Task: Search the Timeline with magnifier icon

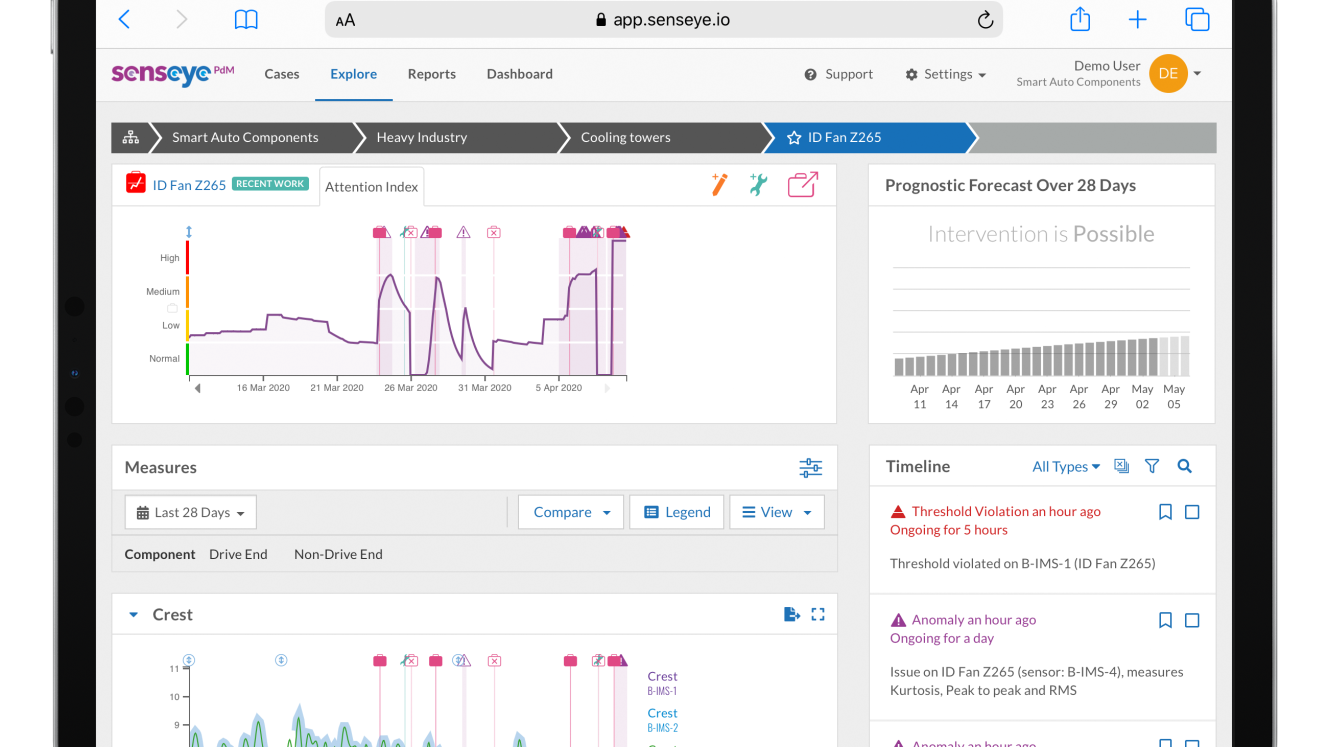Action: coord(1185,466)
